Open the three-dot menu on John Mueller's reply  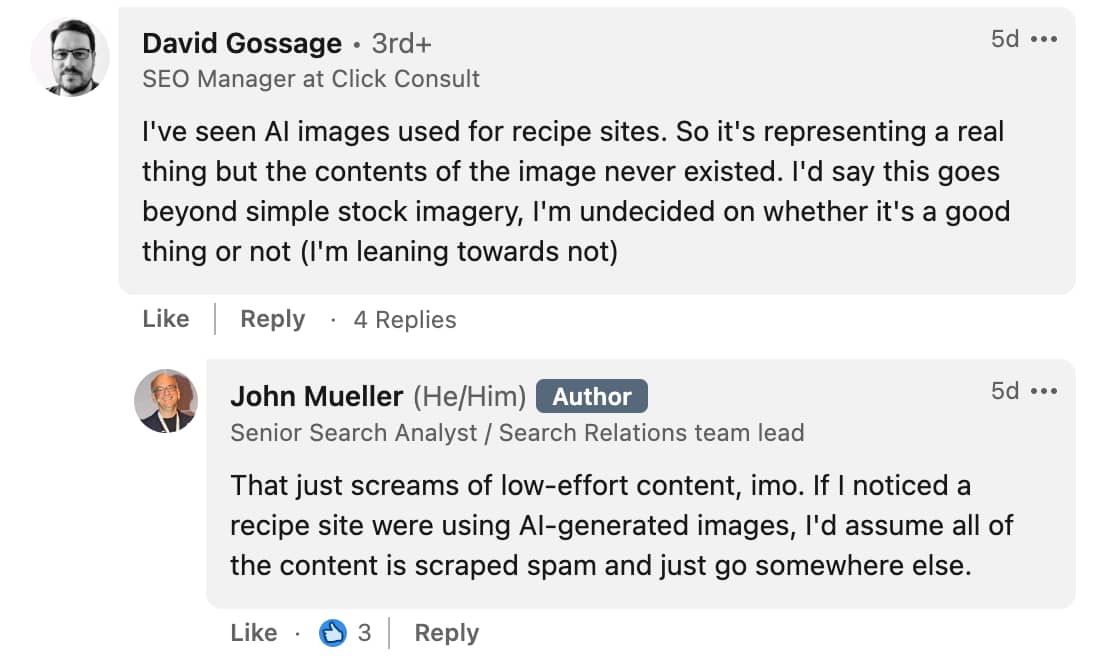coord(1044,392)
